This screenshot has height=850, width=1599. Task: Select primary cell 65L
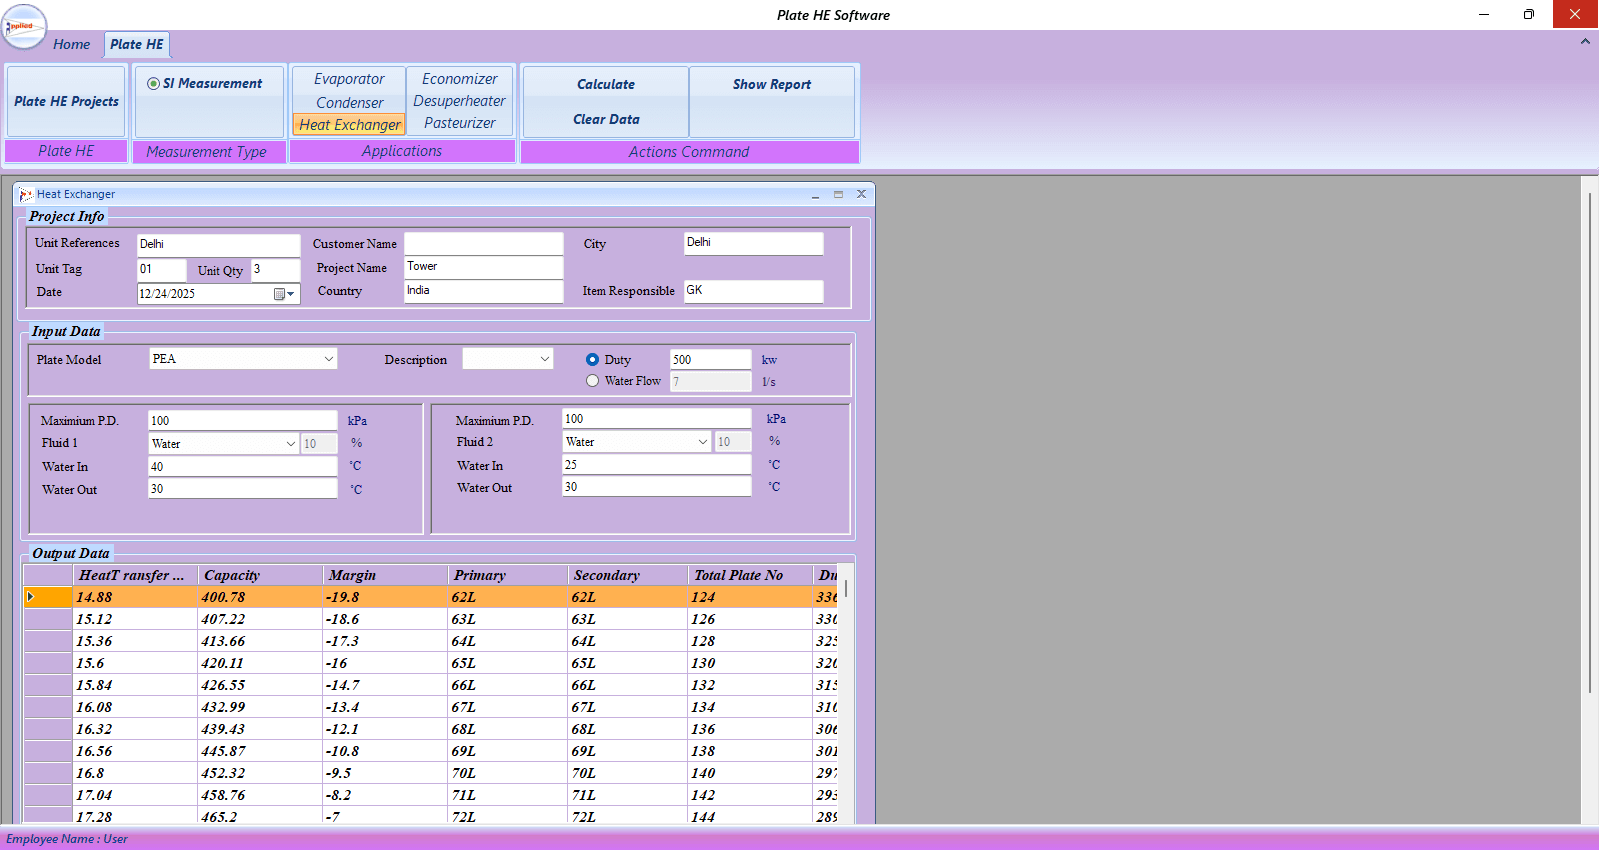pyautogui.click(x=508, y=663)
